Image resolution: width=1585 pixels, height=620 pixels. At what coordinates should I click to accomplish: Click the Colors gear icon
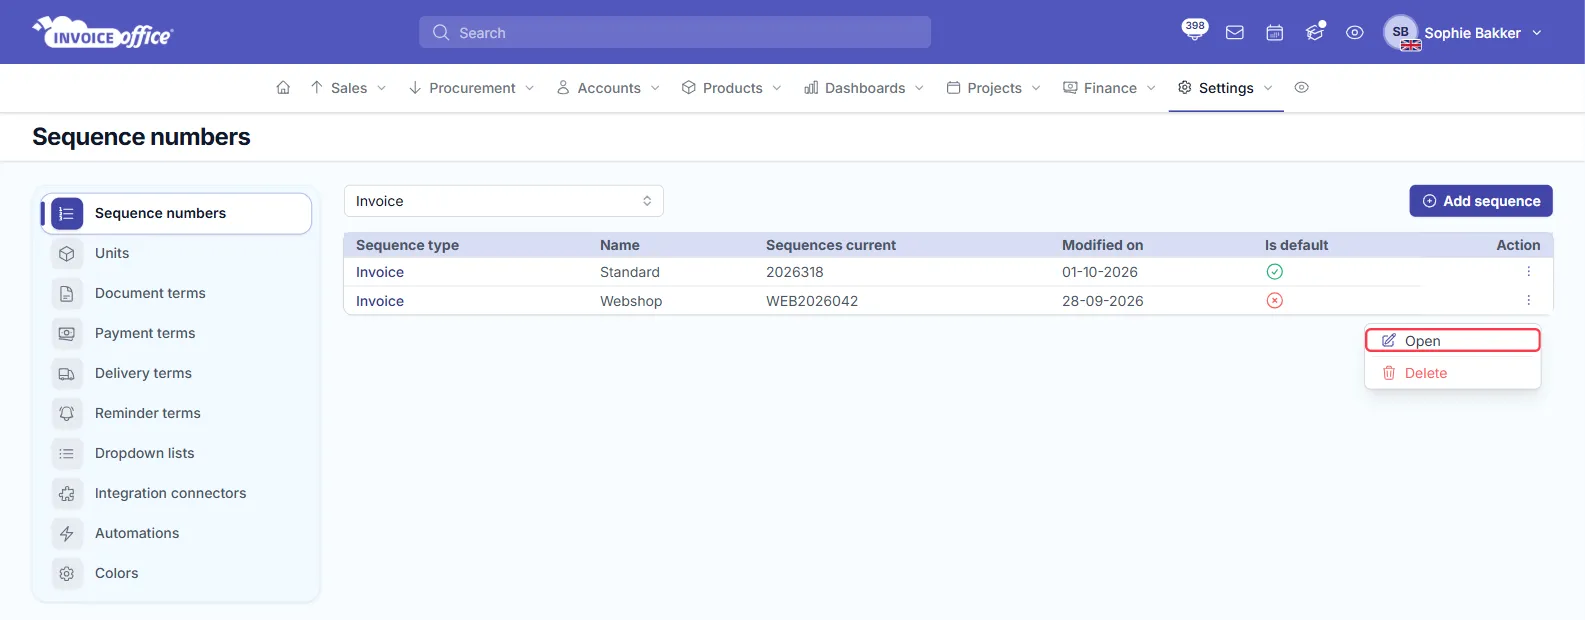67,573
